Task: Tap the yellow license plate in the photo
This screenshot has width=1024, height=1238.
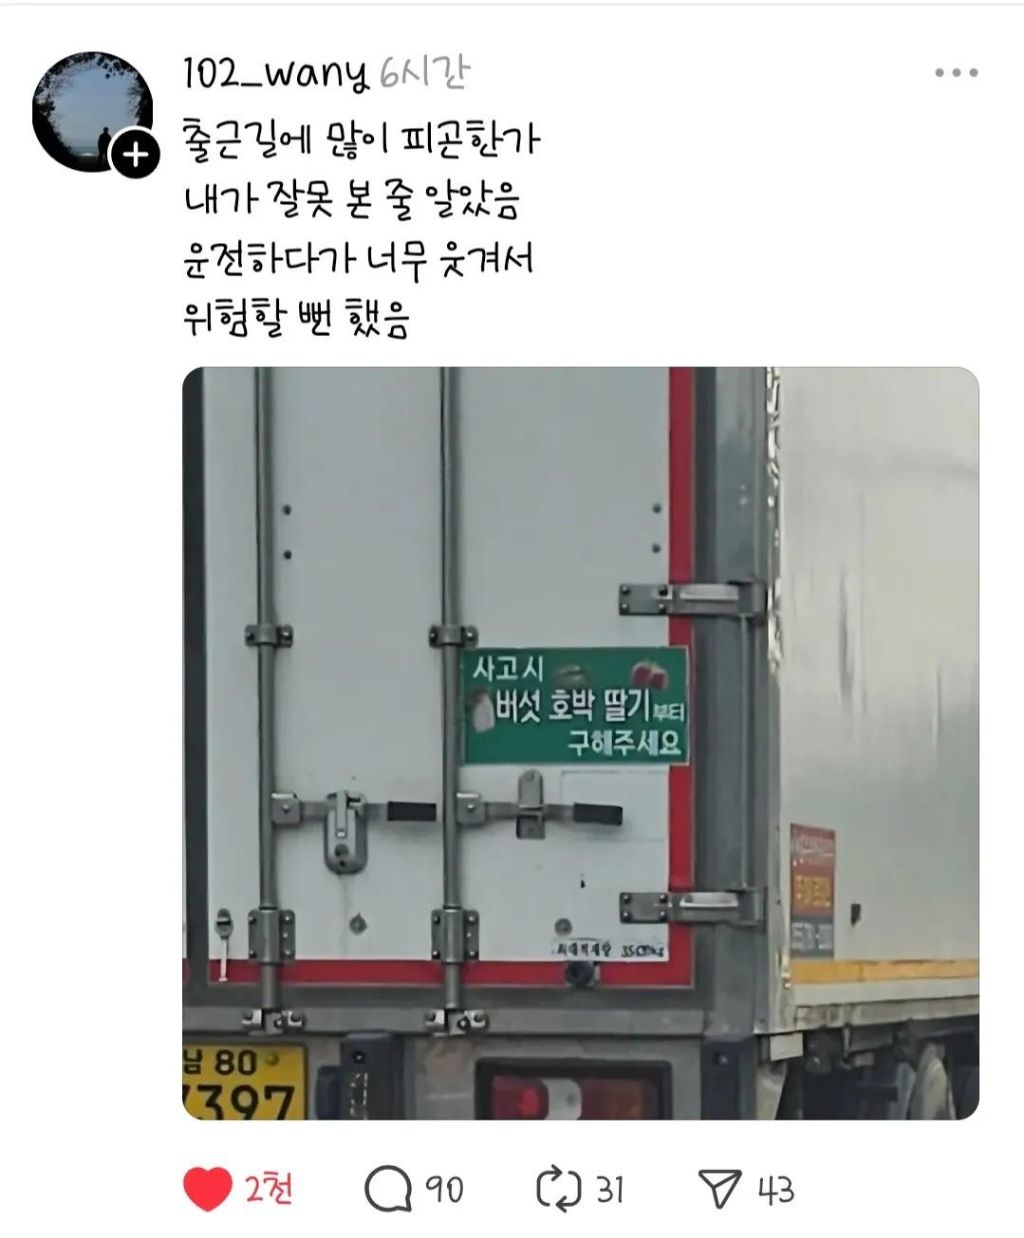Action: click(244, 1082)
